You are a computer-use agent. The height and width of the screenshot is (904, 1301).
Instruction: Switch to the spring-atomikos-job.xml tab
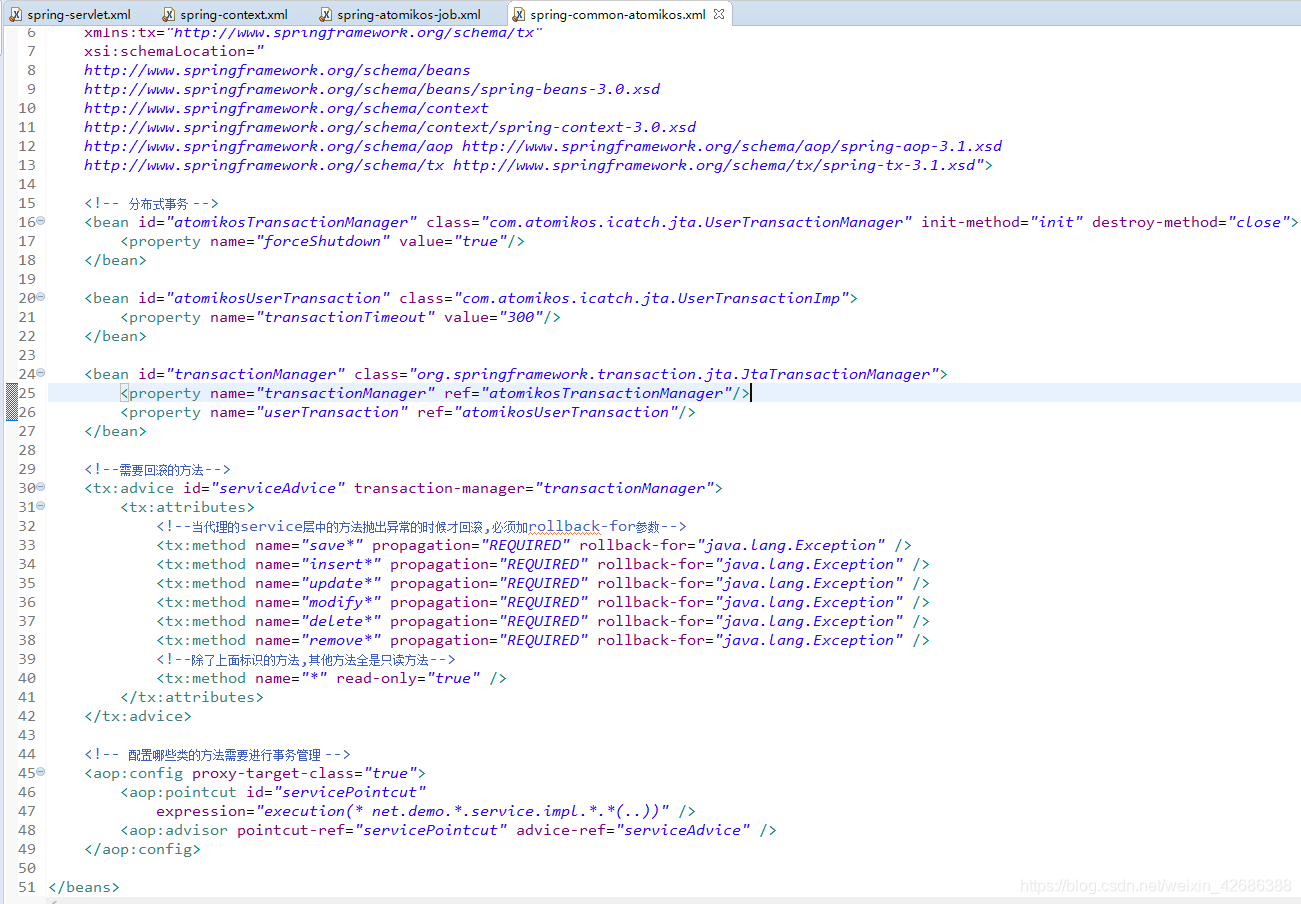(x=408, y=14)
